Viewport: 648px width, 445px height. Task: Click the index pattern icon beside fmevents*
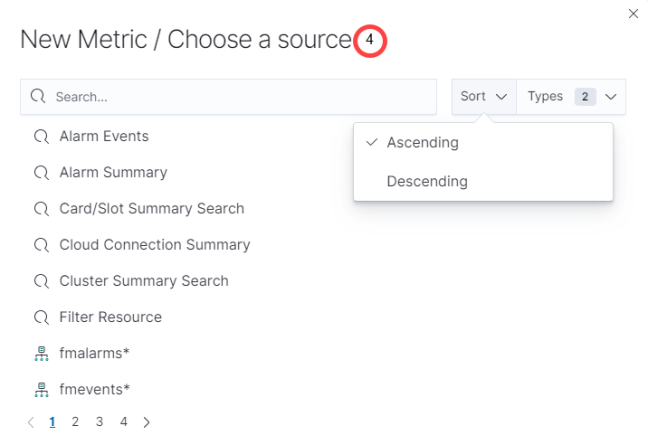(x=41, y=389)
